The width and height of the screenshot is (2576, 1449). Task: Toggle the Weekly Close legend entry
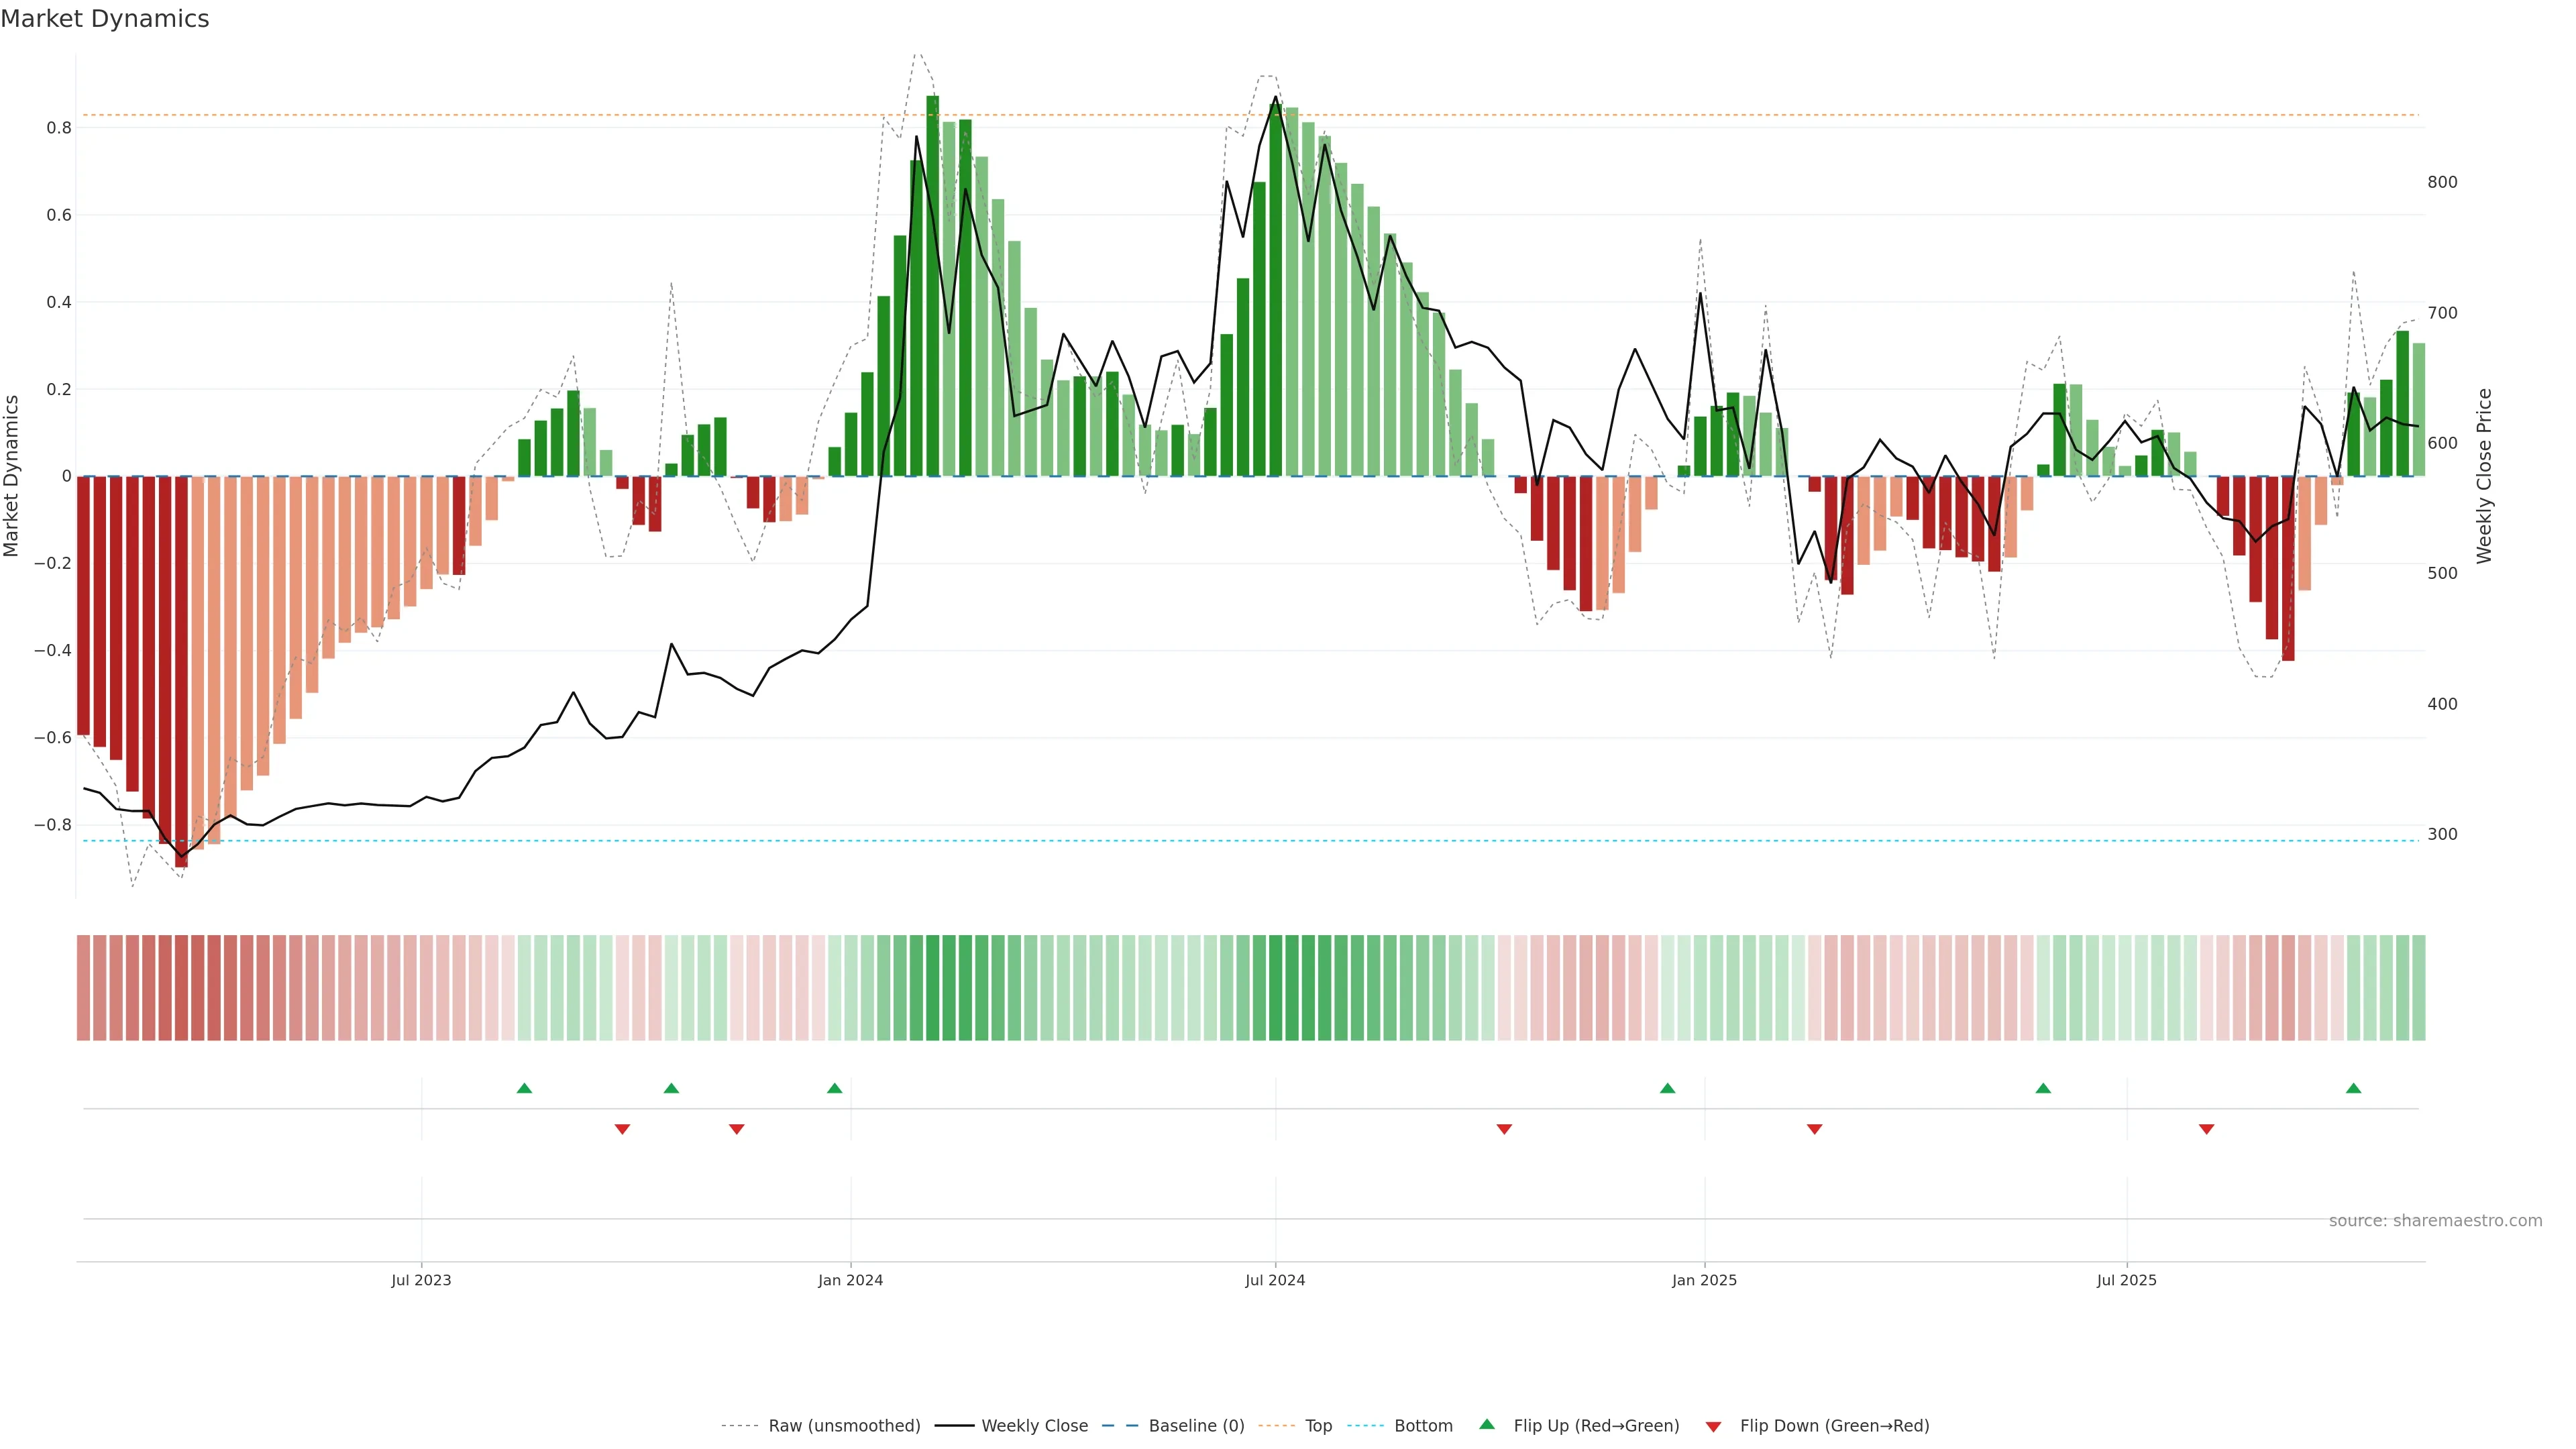[1034, 1426]
